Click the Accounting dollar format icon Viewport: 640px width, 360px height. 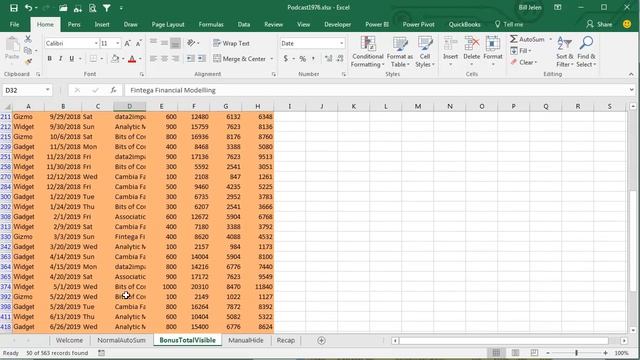pos(286,59)
